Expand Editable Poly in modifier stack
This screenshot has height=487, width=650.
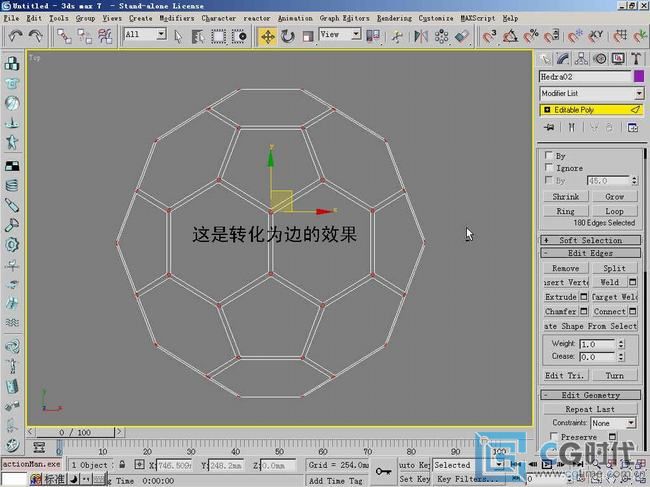[x=547, y=110]
